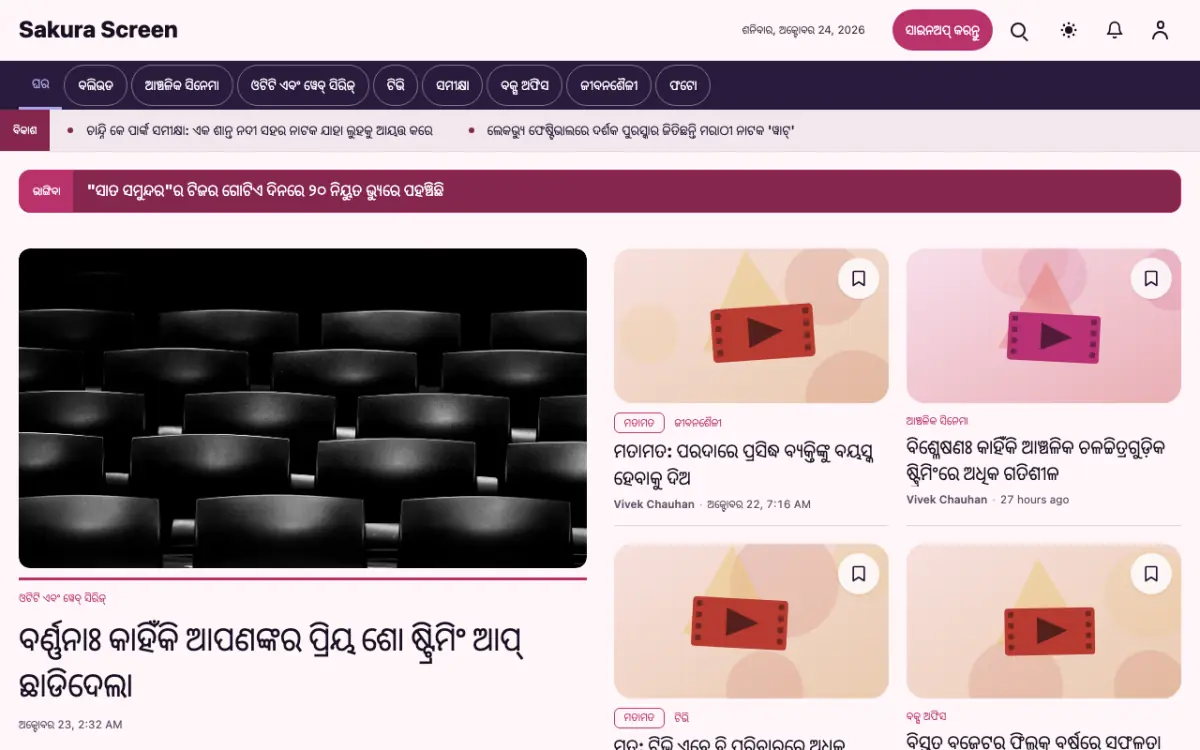Open the ଓଟିଟି ଏବଂ ୱେବ୍ ସିରିଜ୍ tab
Image resolution: width=1200 pixels, height=750 pixels.
303,86
